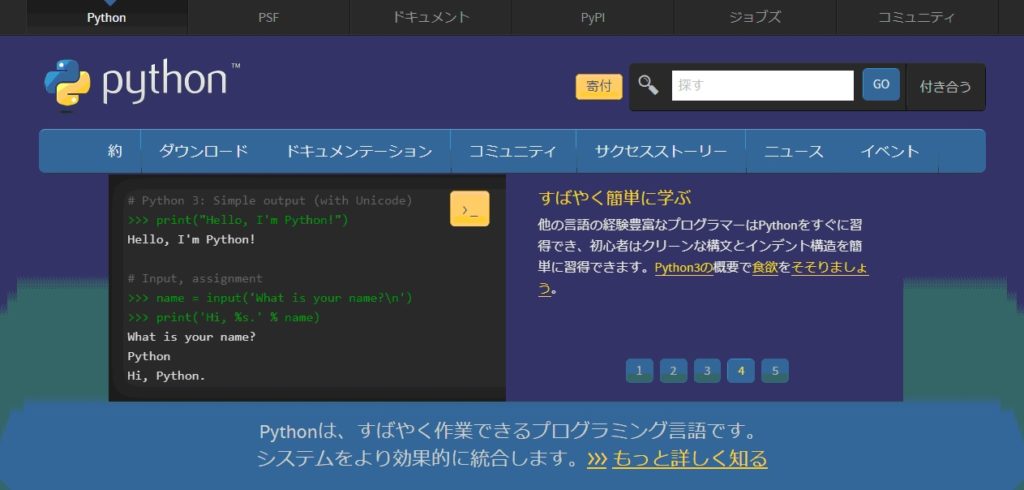
Task: Click the yellow 寄付 donate button
Action: 599,87
